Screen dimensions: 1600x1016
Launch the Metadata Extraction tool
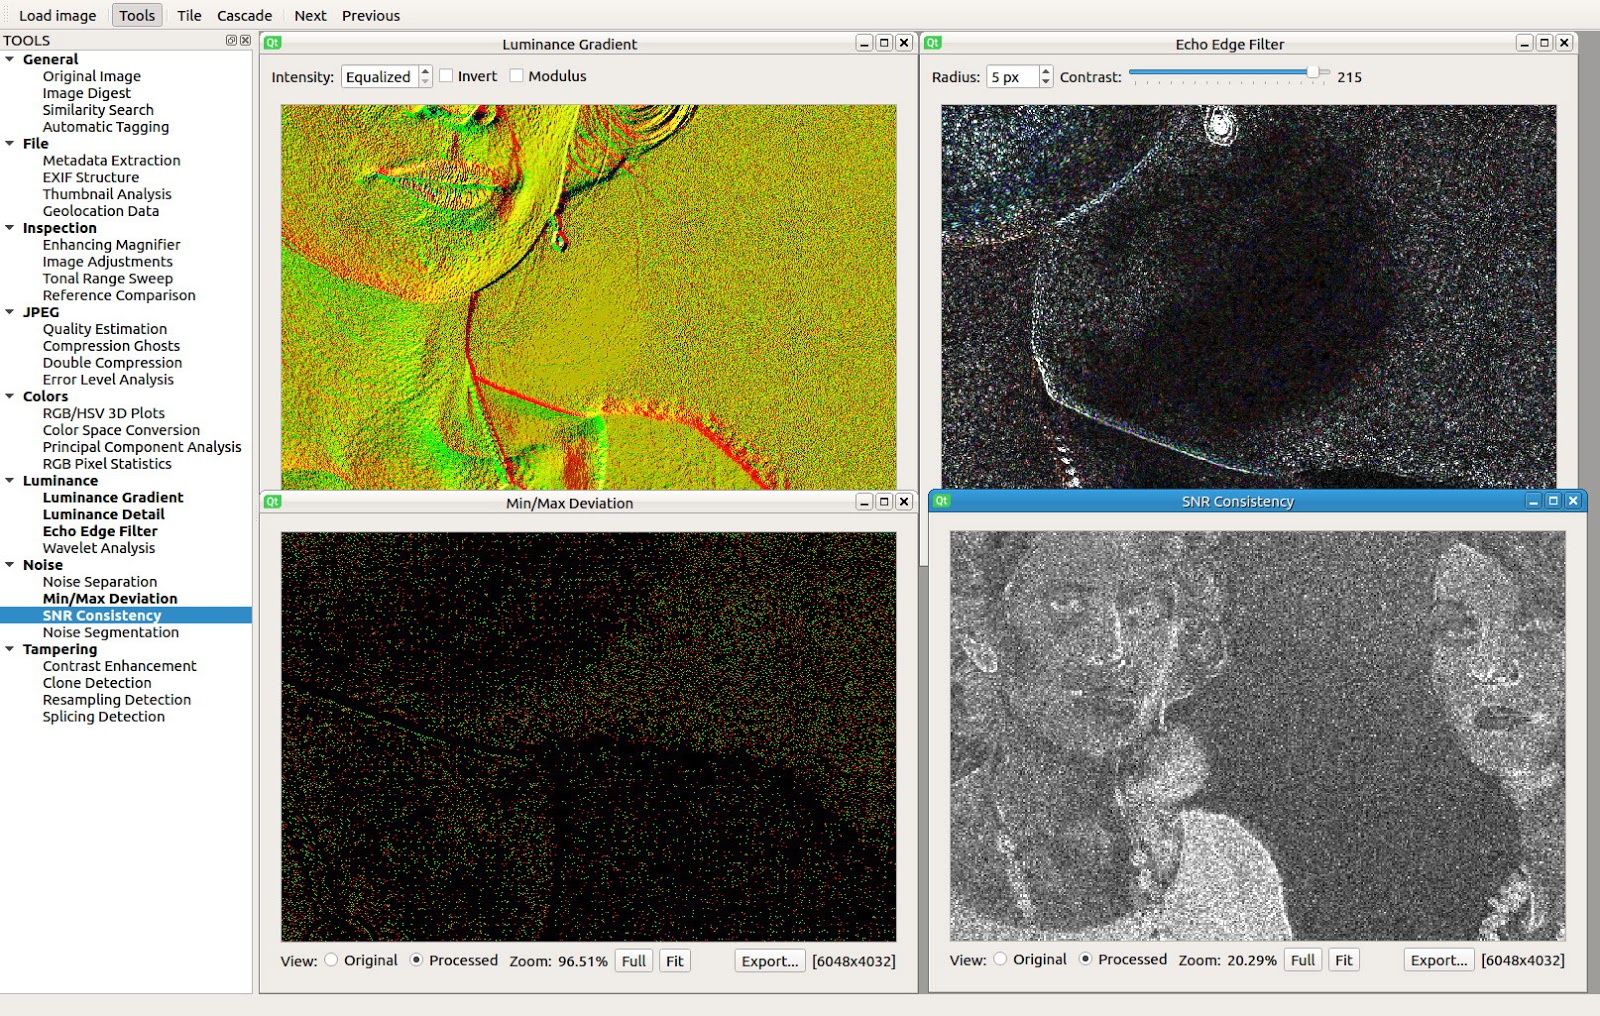111,160
